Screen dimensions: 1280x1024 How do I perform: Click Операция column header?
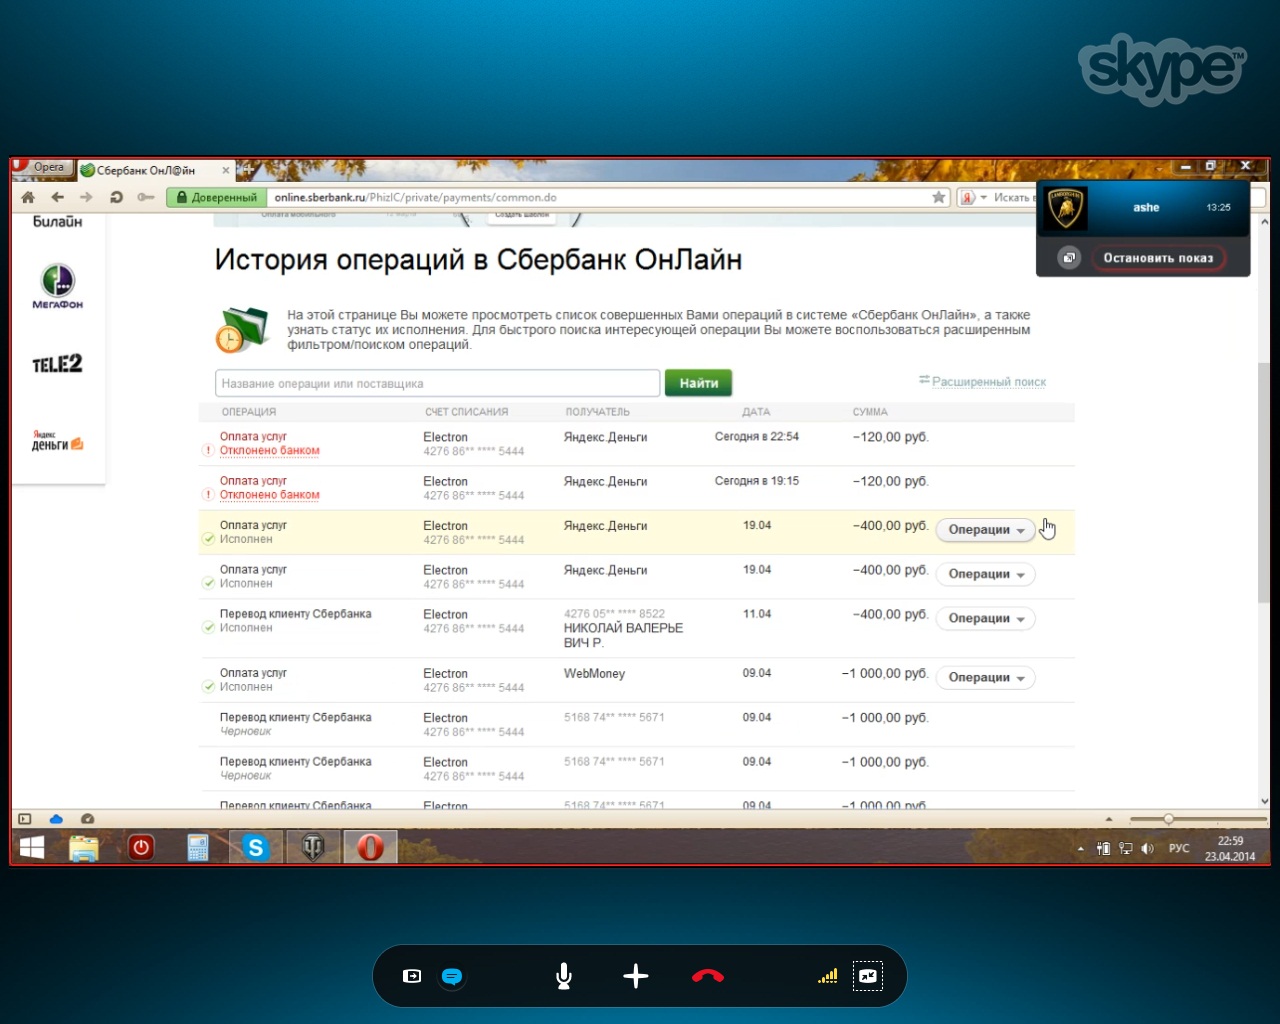pos(249,412)
